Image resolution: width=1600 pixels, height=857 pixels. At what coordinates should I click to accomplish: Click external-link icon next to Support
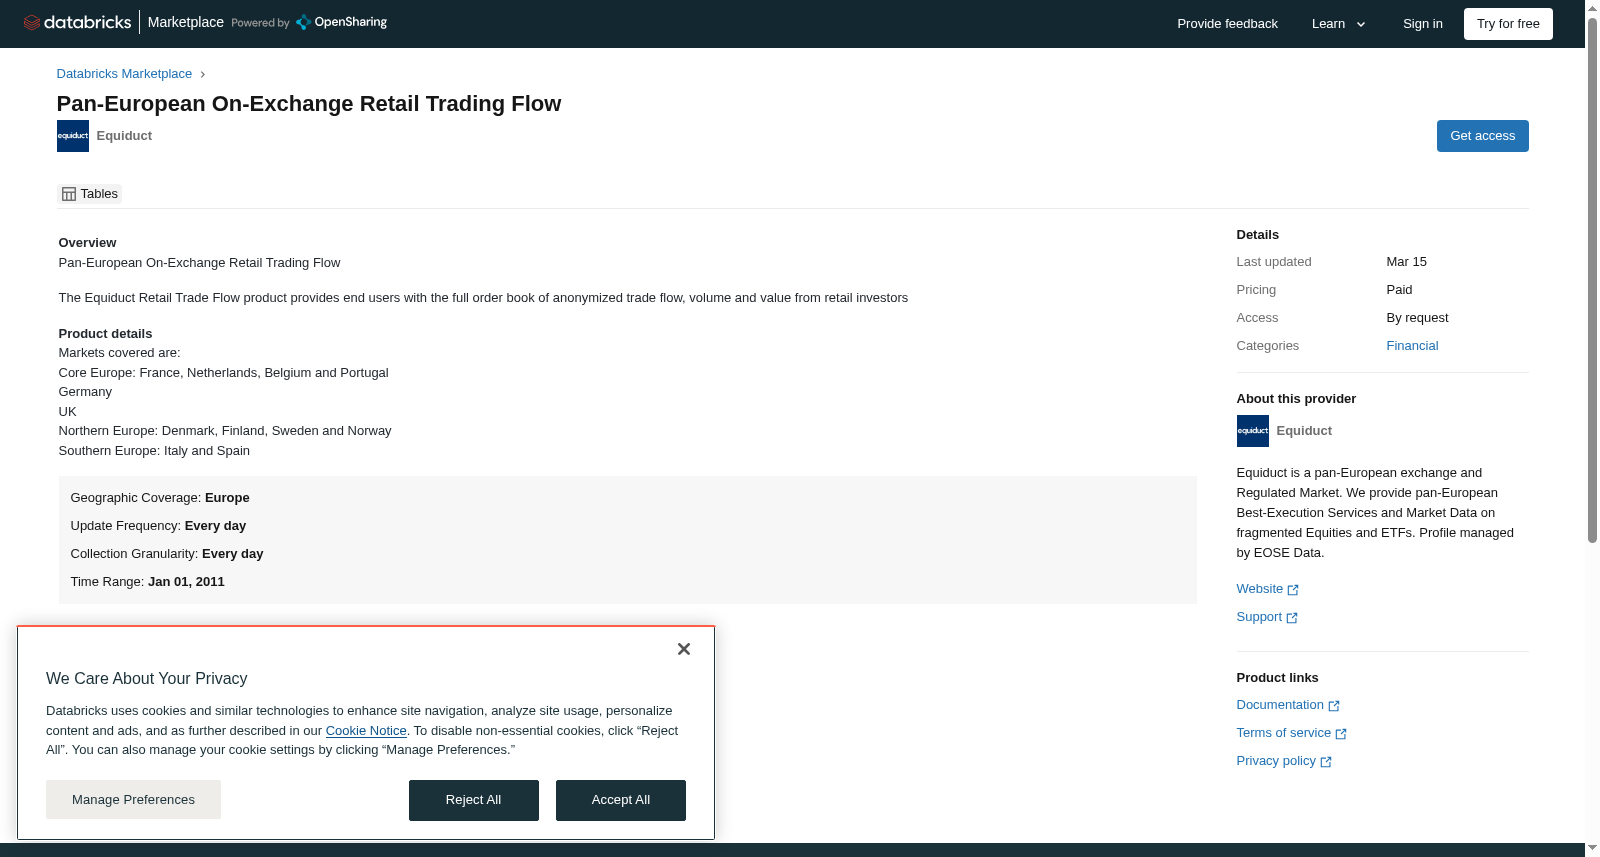pyautogui.click(x=1292, y=618)
